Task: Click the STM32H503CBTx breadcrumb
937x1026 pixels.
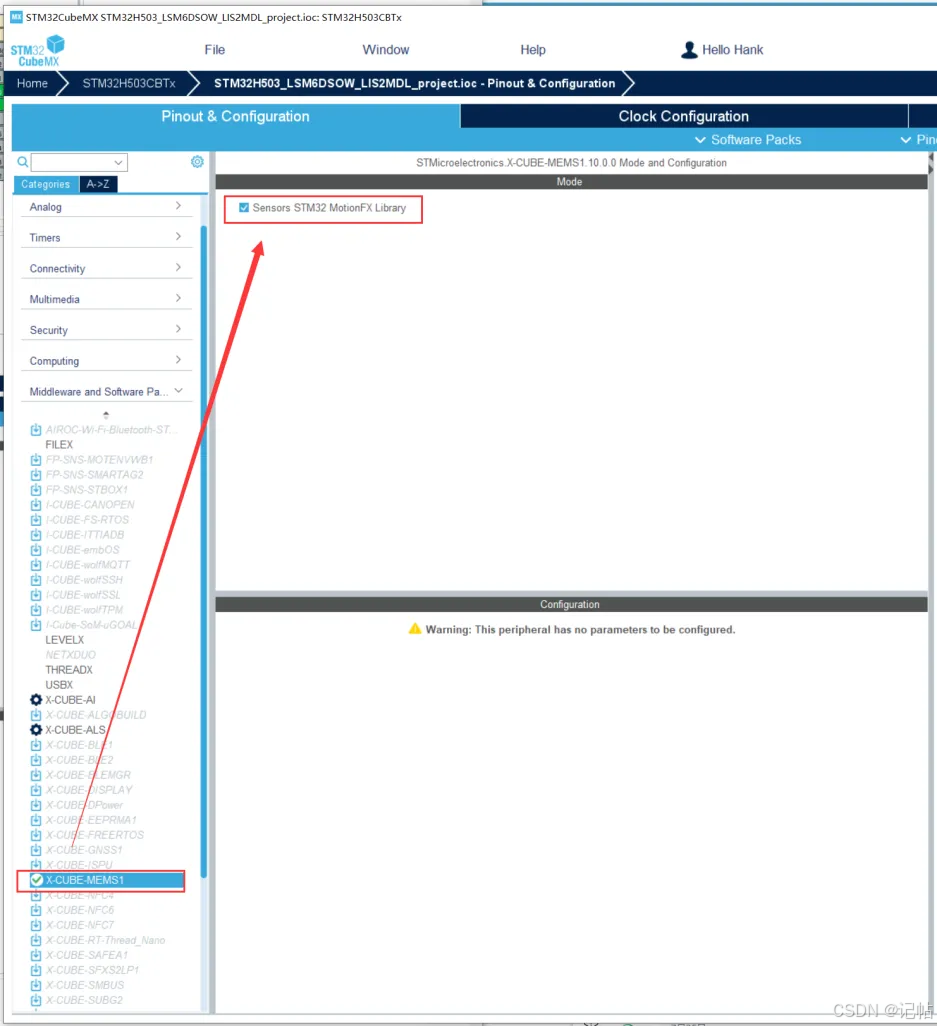Action: tap(129, 84)
